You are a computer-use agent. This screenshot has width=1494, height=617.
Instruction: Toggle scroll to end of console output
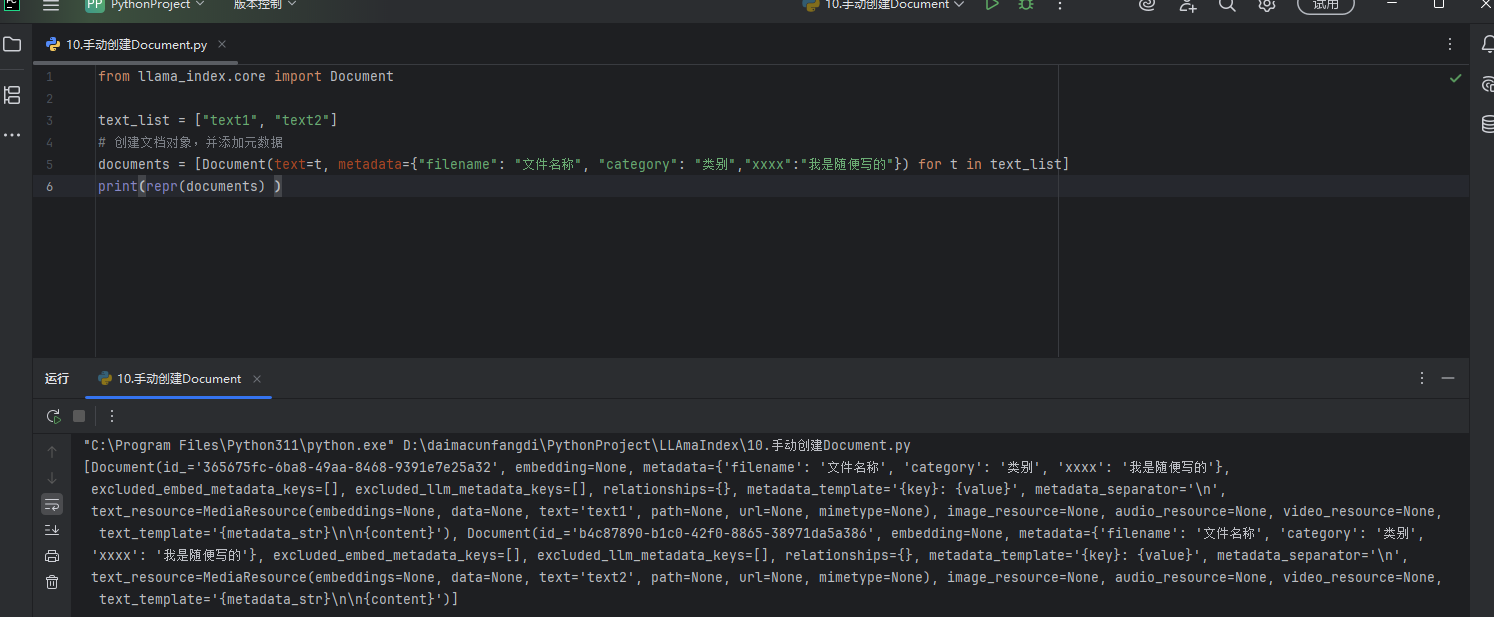[x=52, y=530]
